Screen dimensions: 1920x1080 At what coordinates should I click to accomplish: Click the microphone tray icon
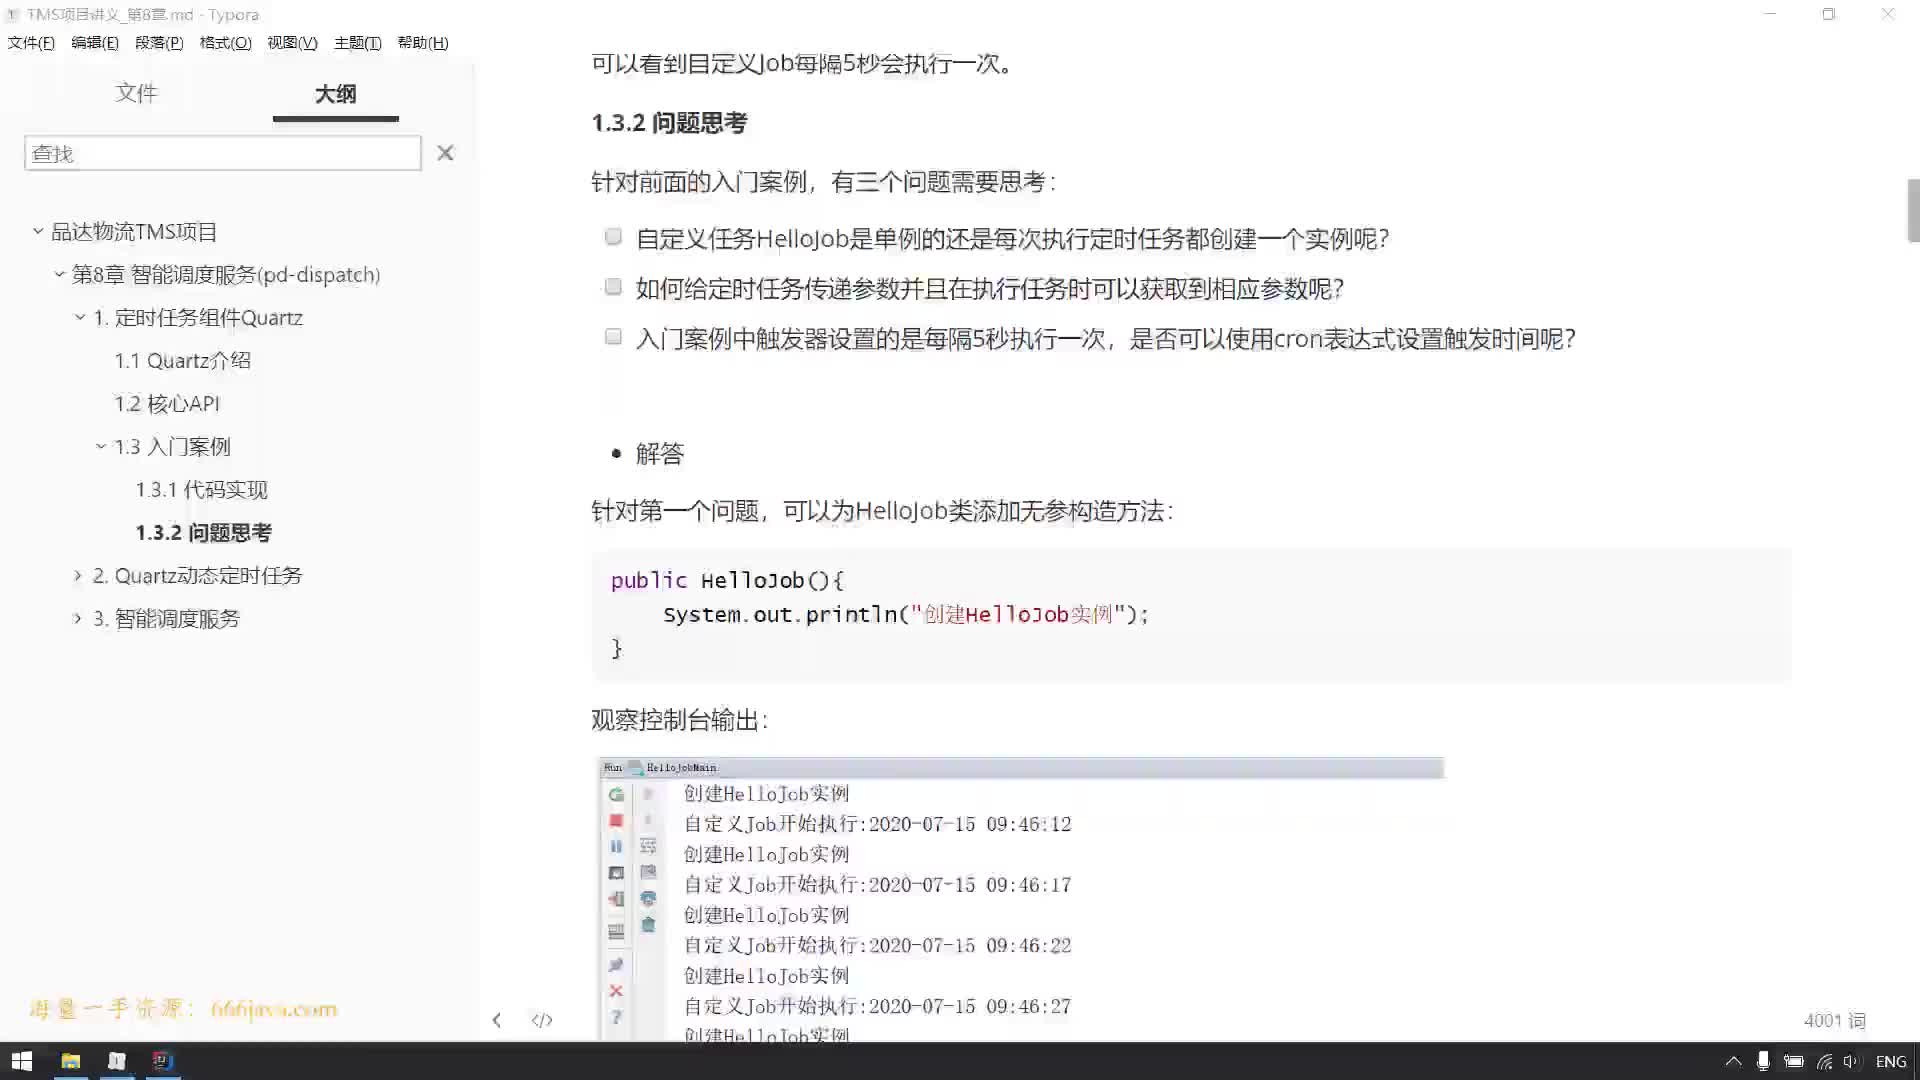click(x=1763, y=1061)
